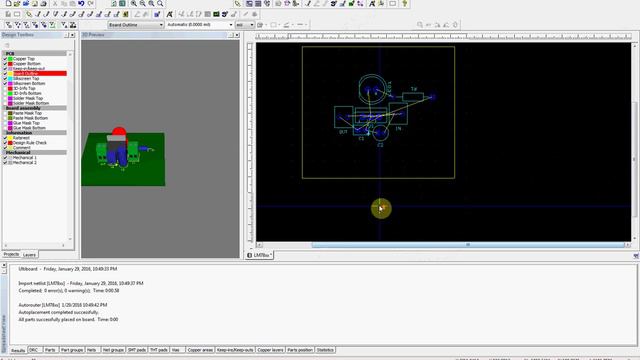The height and width of the screenshot is (360, 640).
Task: Click the 3D board model in preview
Action: [x=123, y=157]
